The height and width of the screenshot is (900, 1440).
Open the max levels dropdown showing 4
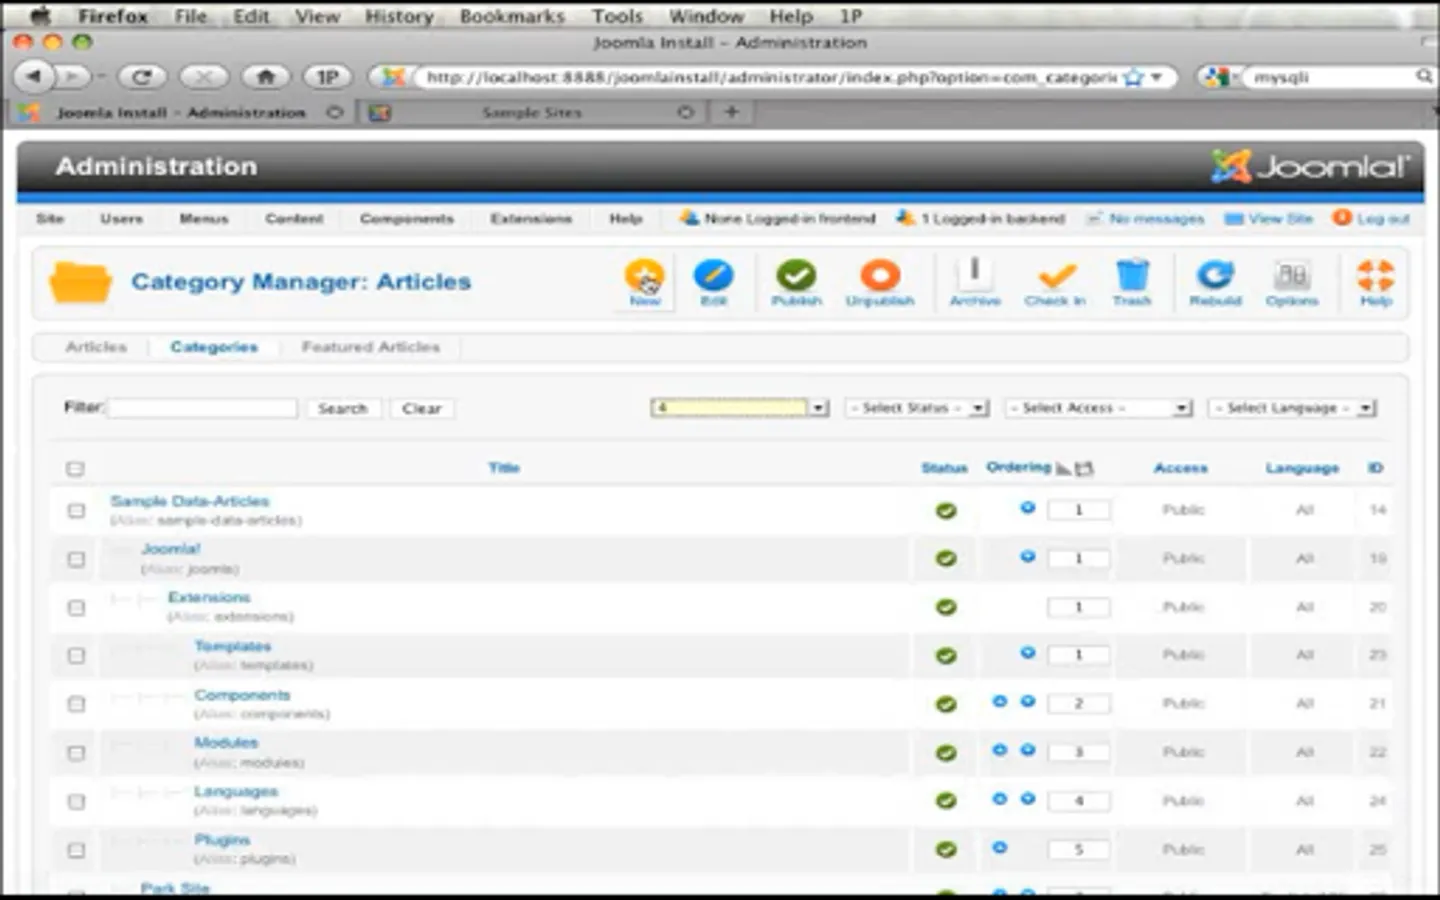pos(740,408)
